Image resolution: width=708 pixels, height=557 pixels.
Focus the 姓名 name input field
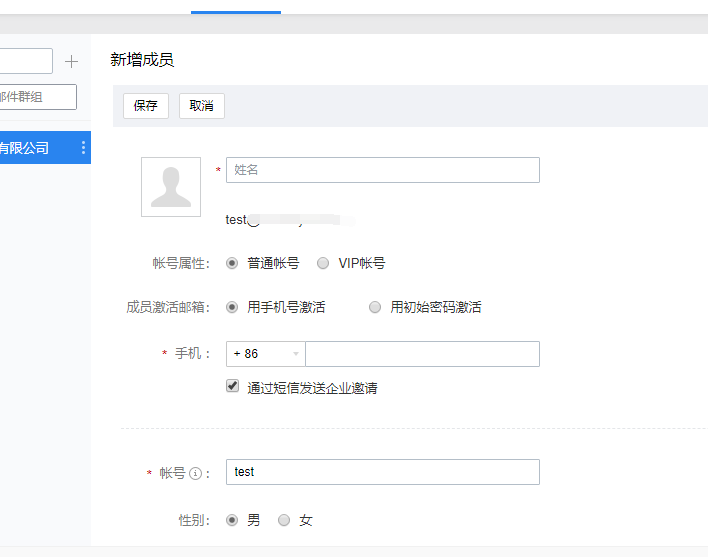tap(382, 170)
